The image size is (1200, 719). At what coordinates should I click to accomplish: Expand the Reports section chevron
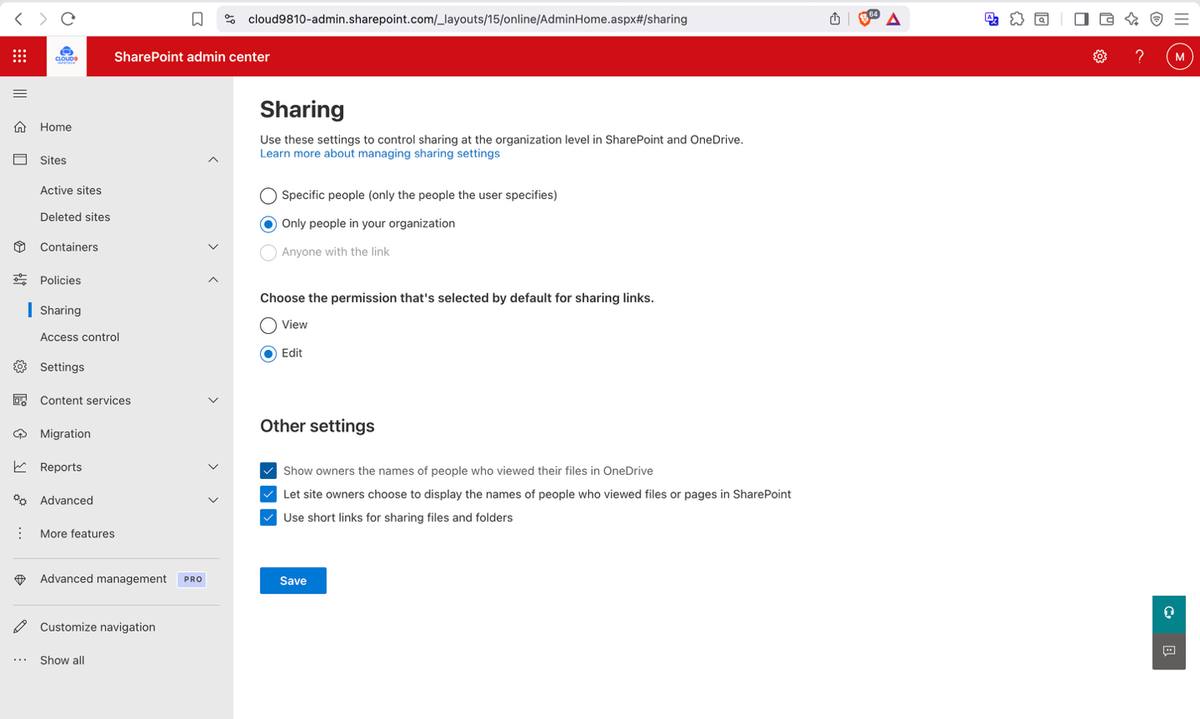click(x=213, y=467)
